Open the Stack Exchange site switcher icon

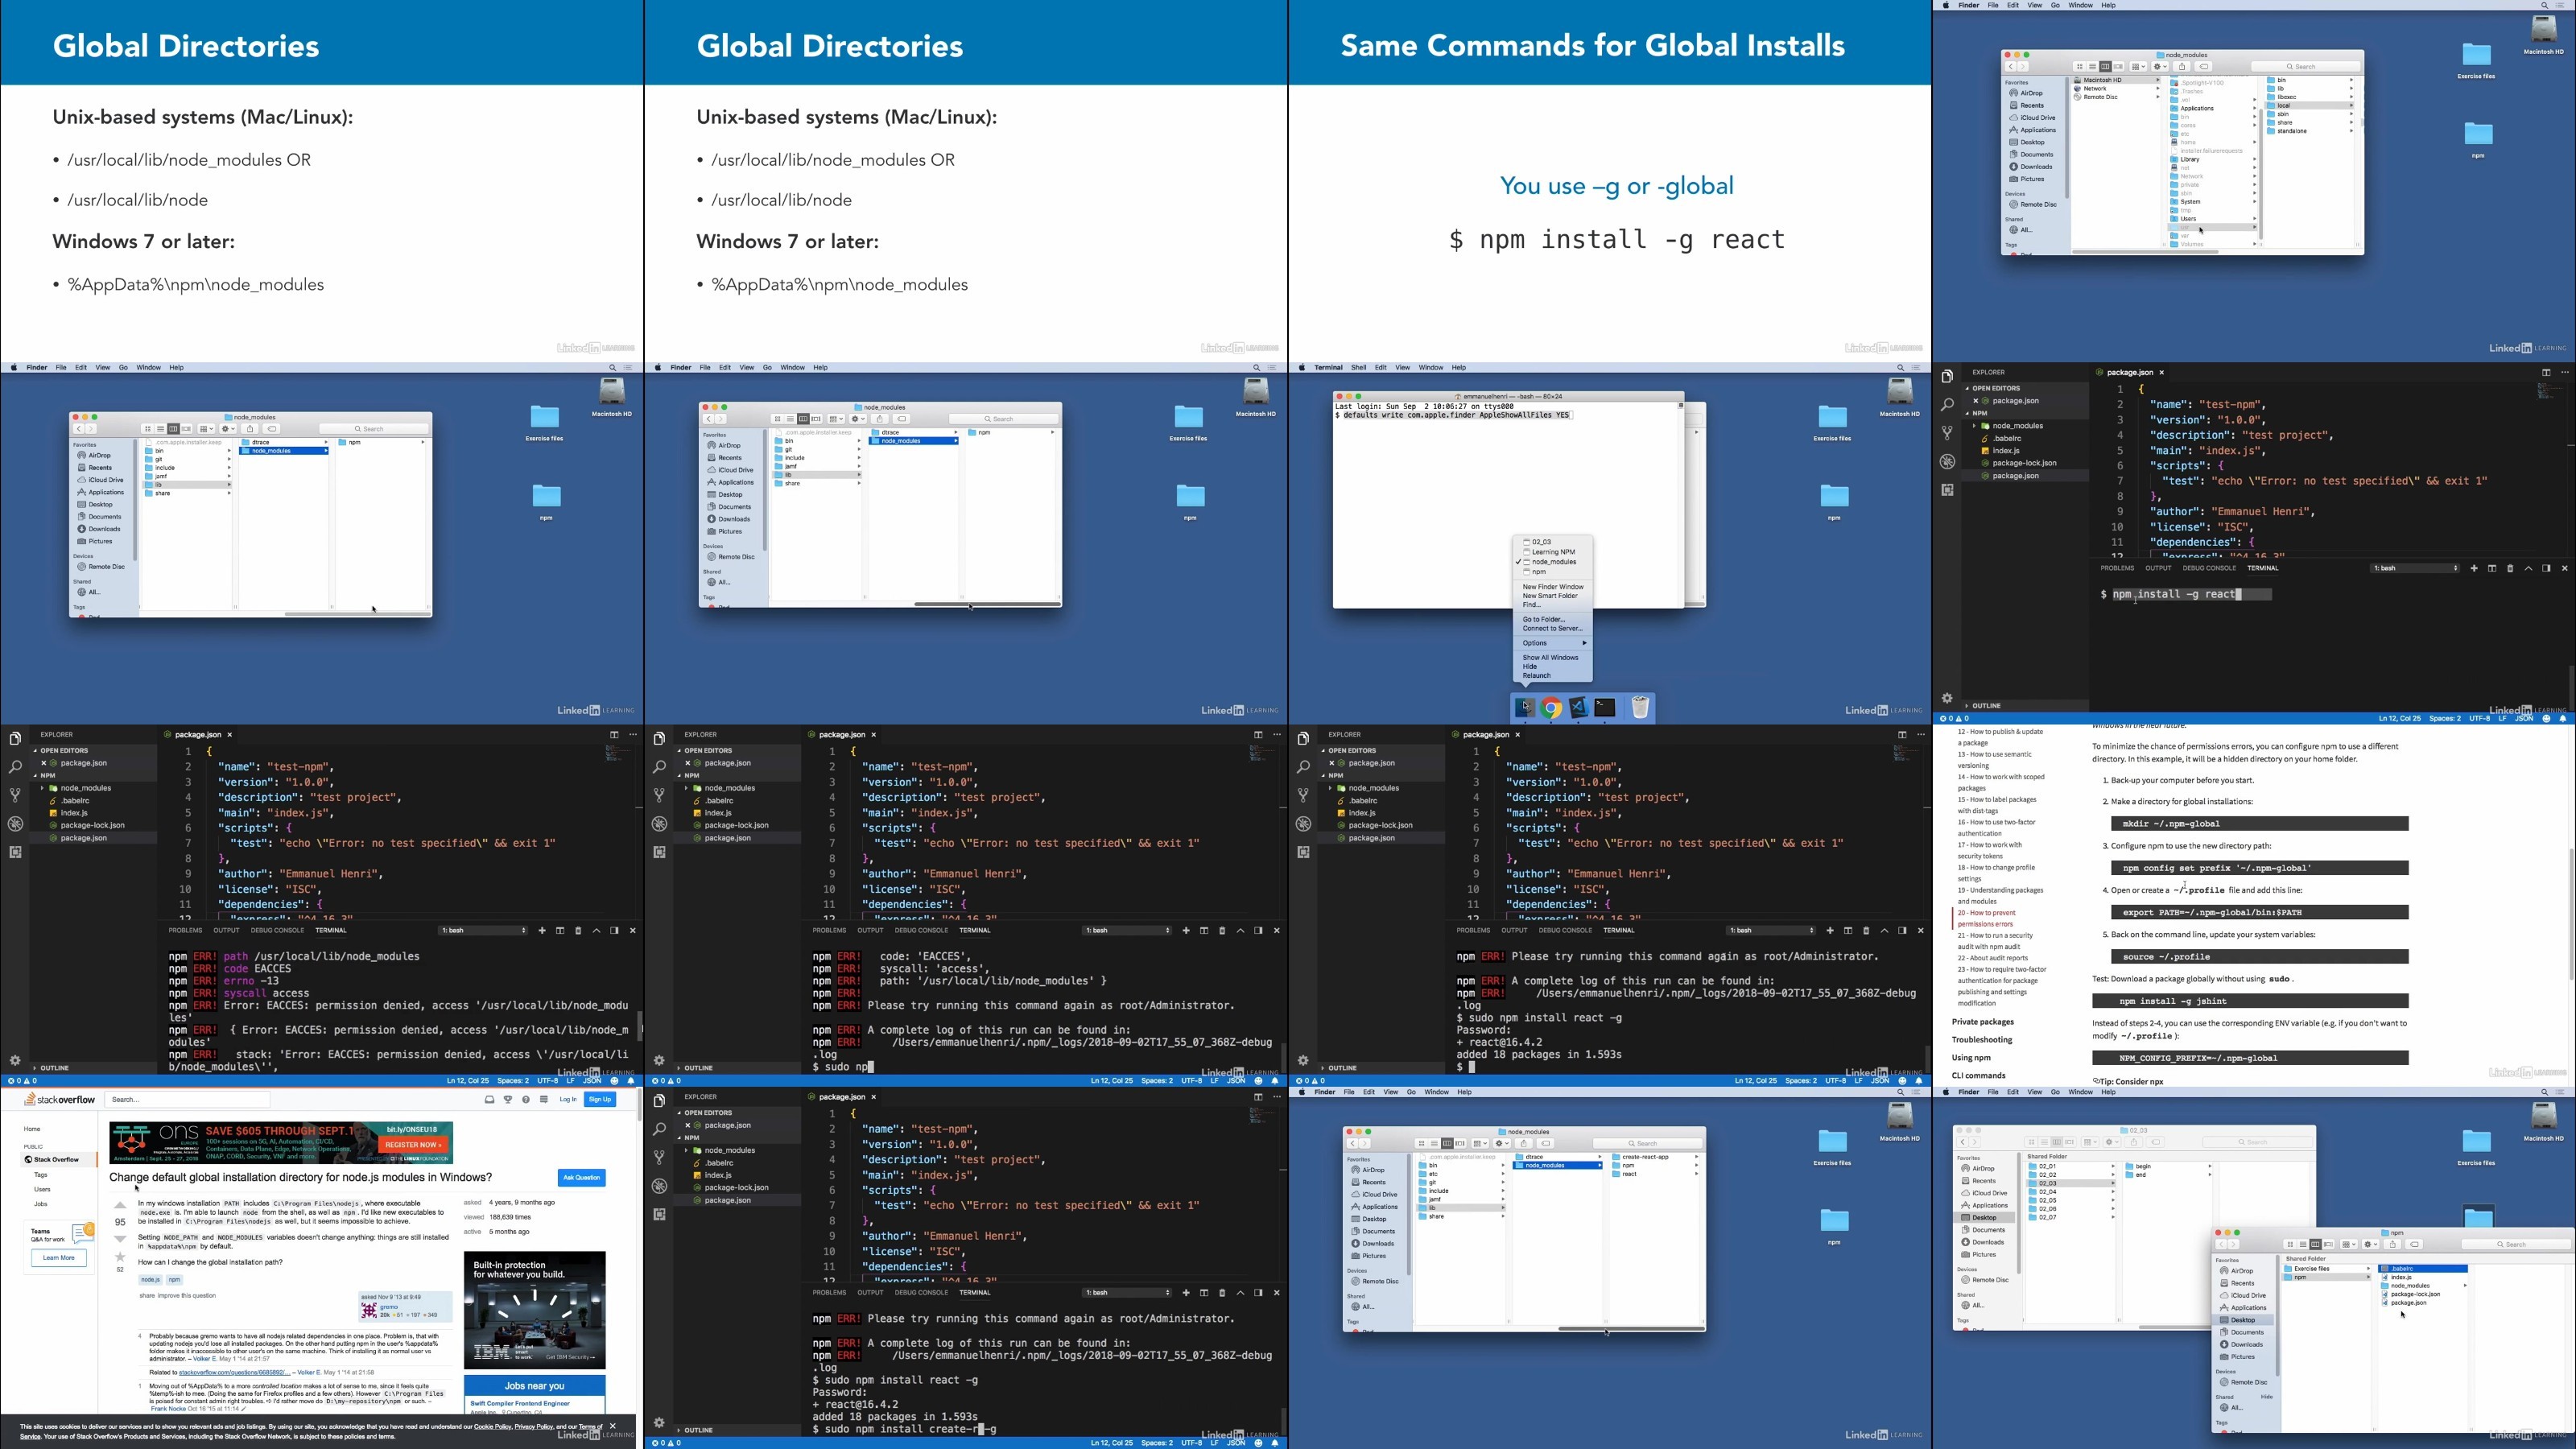pyautogui.click(x=544, y=1099)
